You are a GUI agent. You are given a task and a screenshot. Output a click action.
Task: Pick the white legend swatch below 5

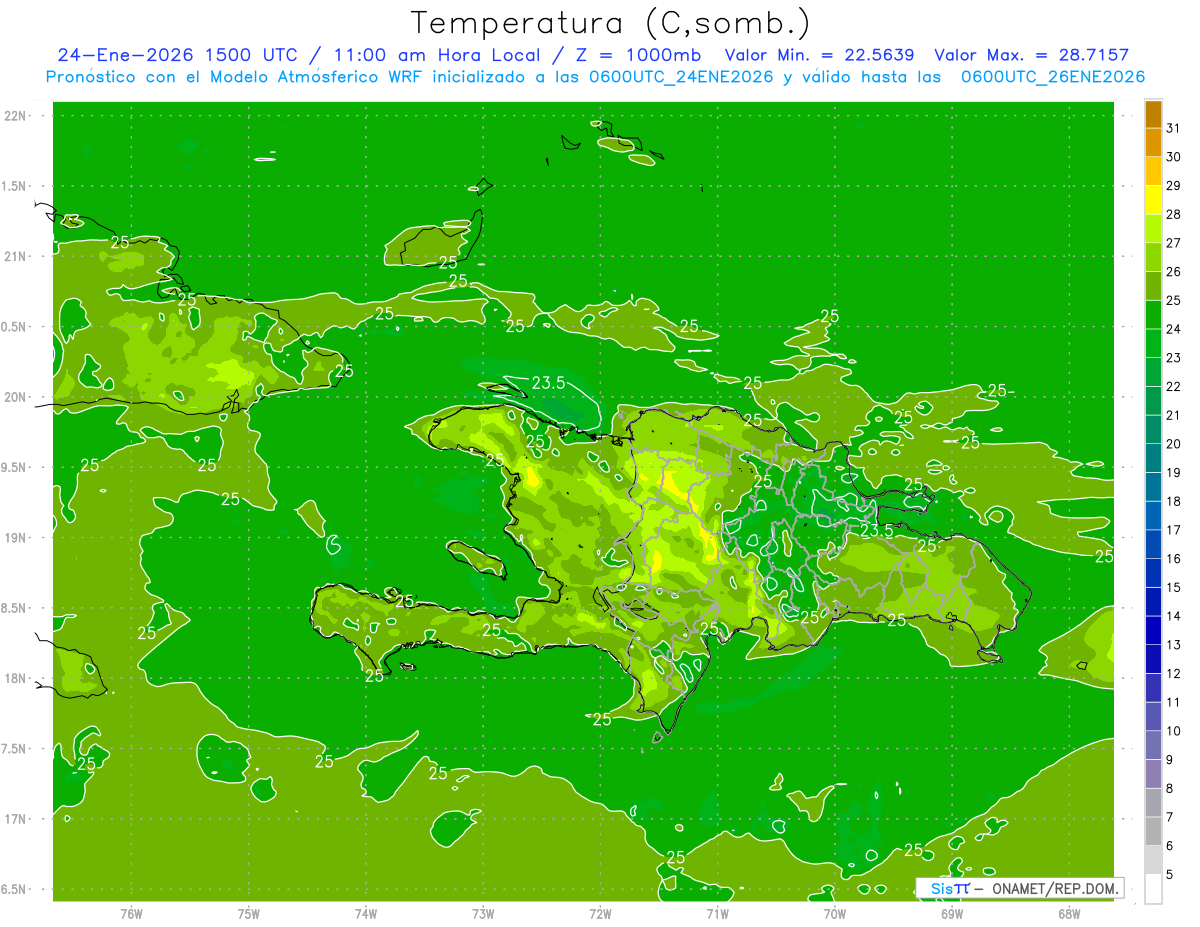pos(1153,889)
